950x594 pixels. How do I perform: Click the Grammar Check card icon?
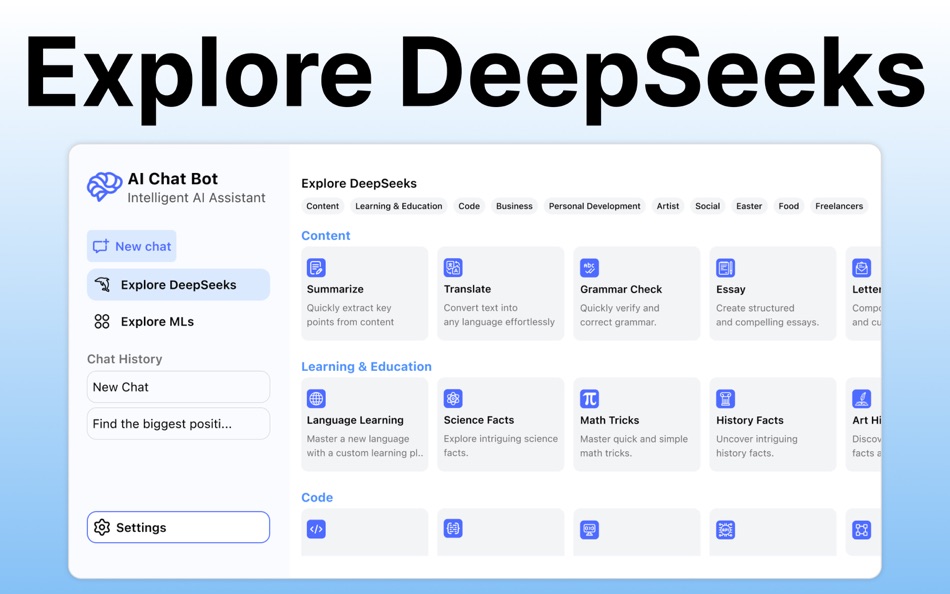590,267
